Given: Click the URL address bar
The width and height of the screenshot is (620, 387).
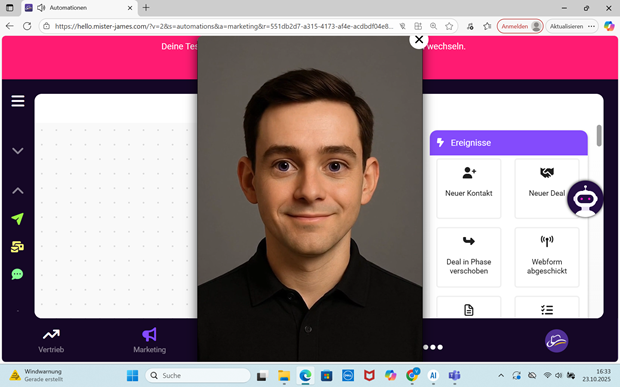Looking at the screenshot, I should click(x=223, y=26).
